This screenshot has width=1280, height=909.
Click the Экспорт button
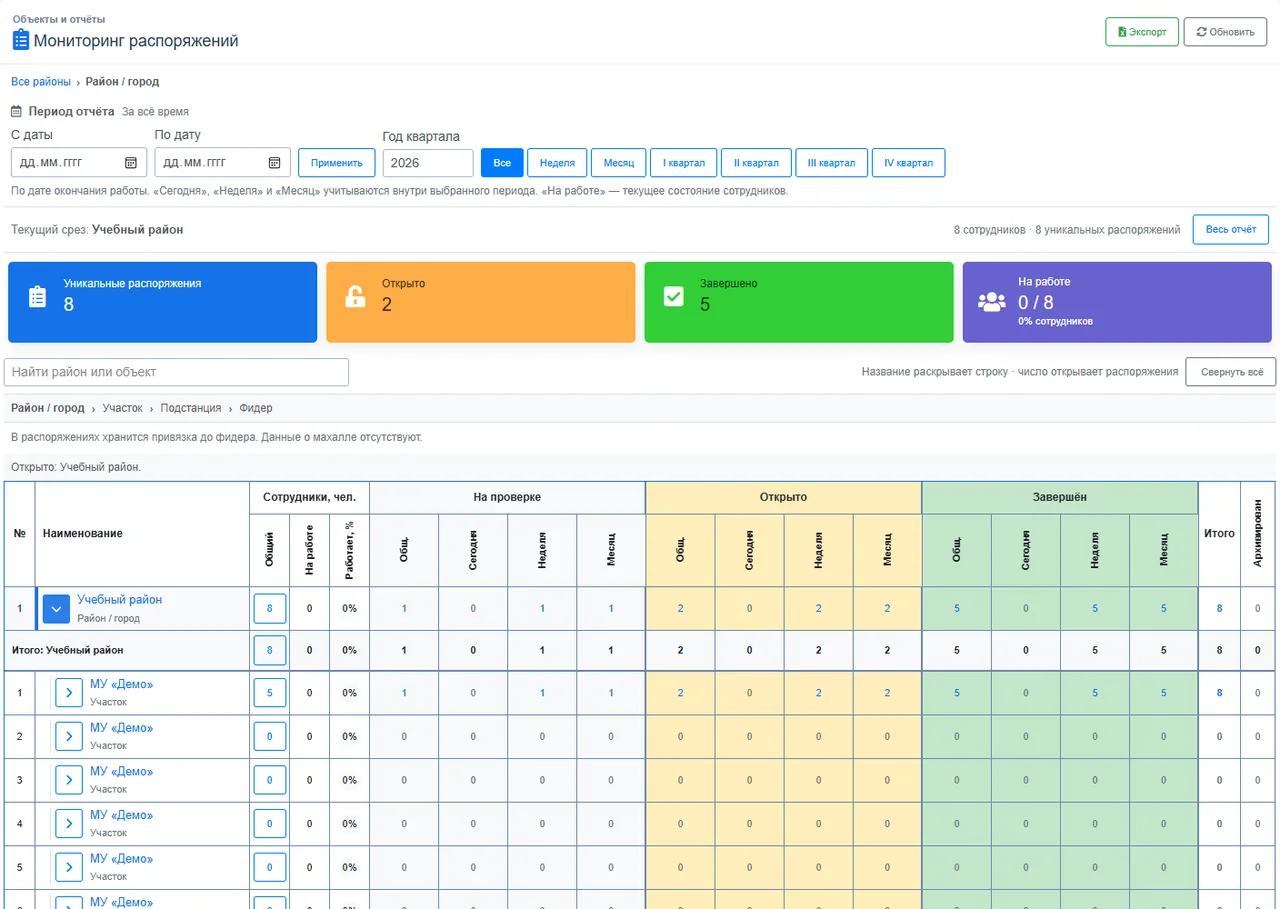[1142, 32]
